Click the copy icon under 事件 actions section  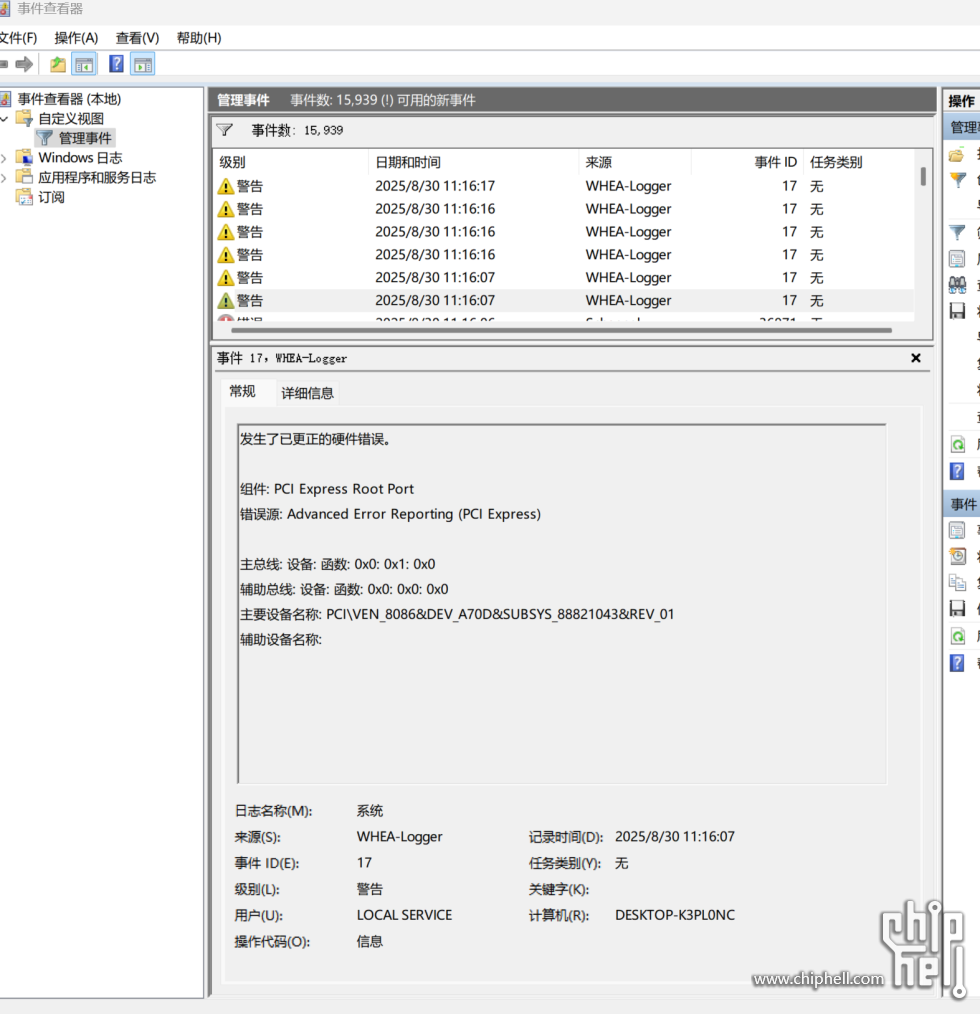click(x=957, y=582)
